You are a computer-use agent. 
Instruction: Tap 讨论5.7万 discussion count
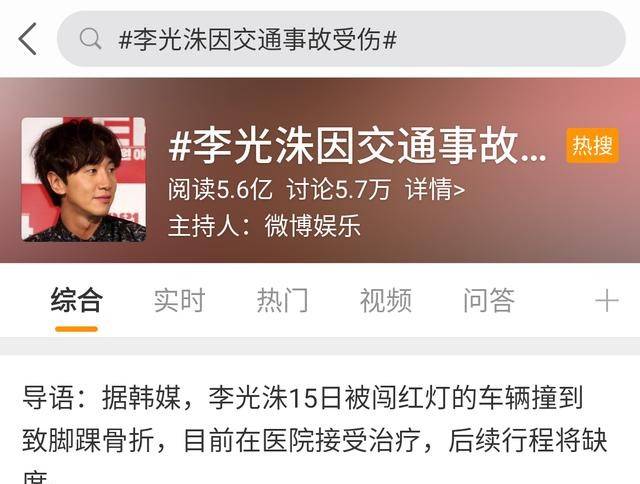pyautogui.click(x=338, y=189)
